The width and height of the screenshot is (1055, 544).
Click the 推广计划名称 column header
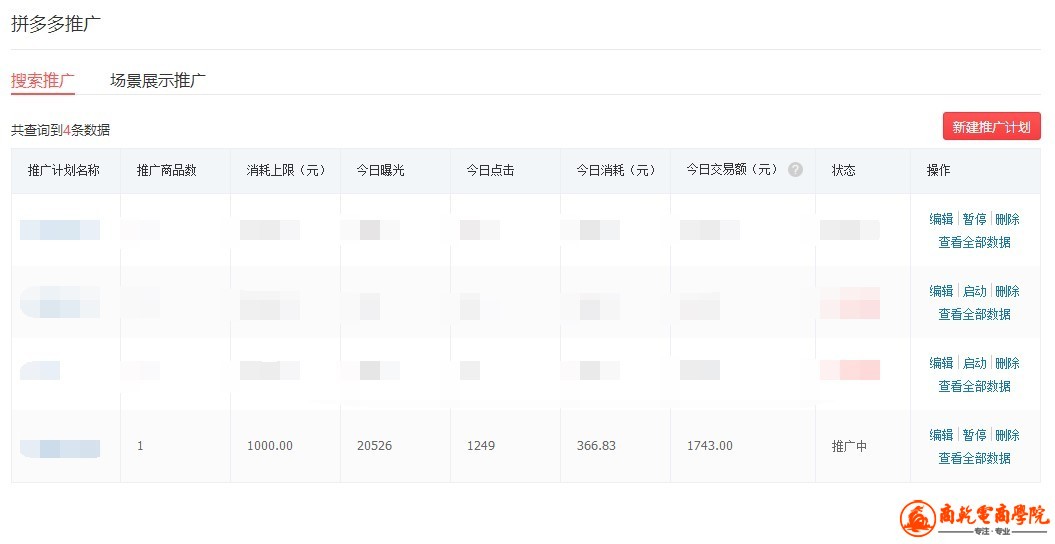pyautogui.click(x=63, y=170)
